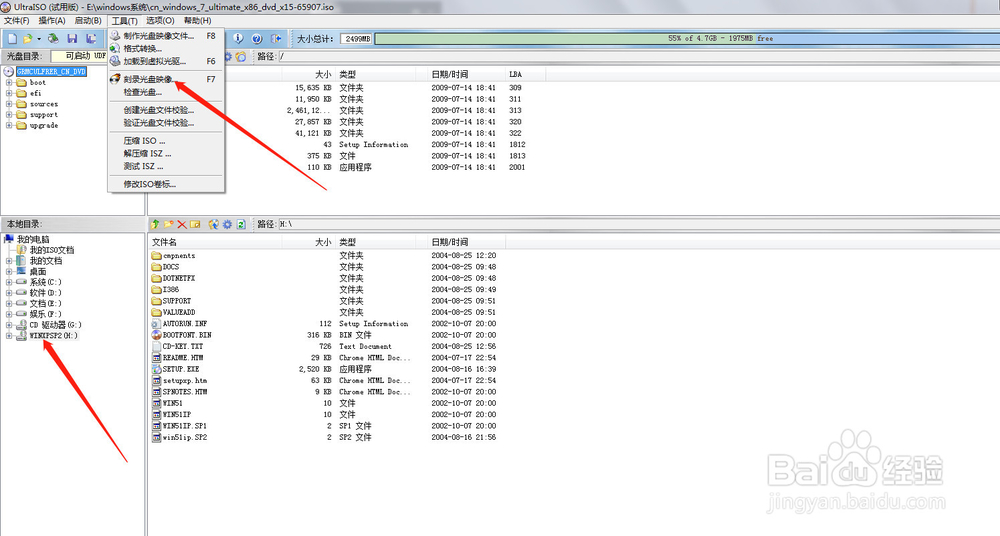This screenshot has width=1000, height=536.
Task: Expand the sources folder node
Action: [9, 104]
